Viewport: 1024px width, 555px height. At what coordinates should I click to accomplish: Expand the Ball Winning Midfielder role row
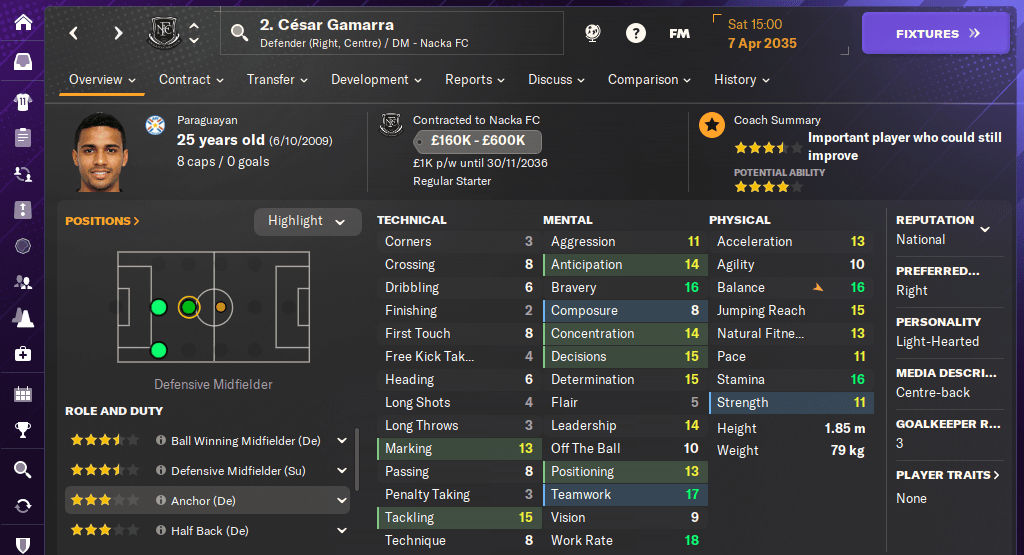click(342, 441)
